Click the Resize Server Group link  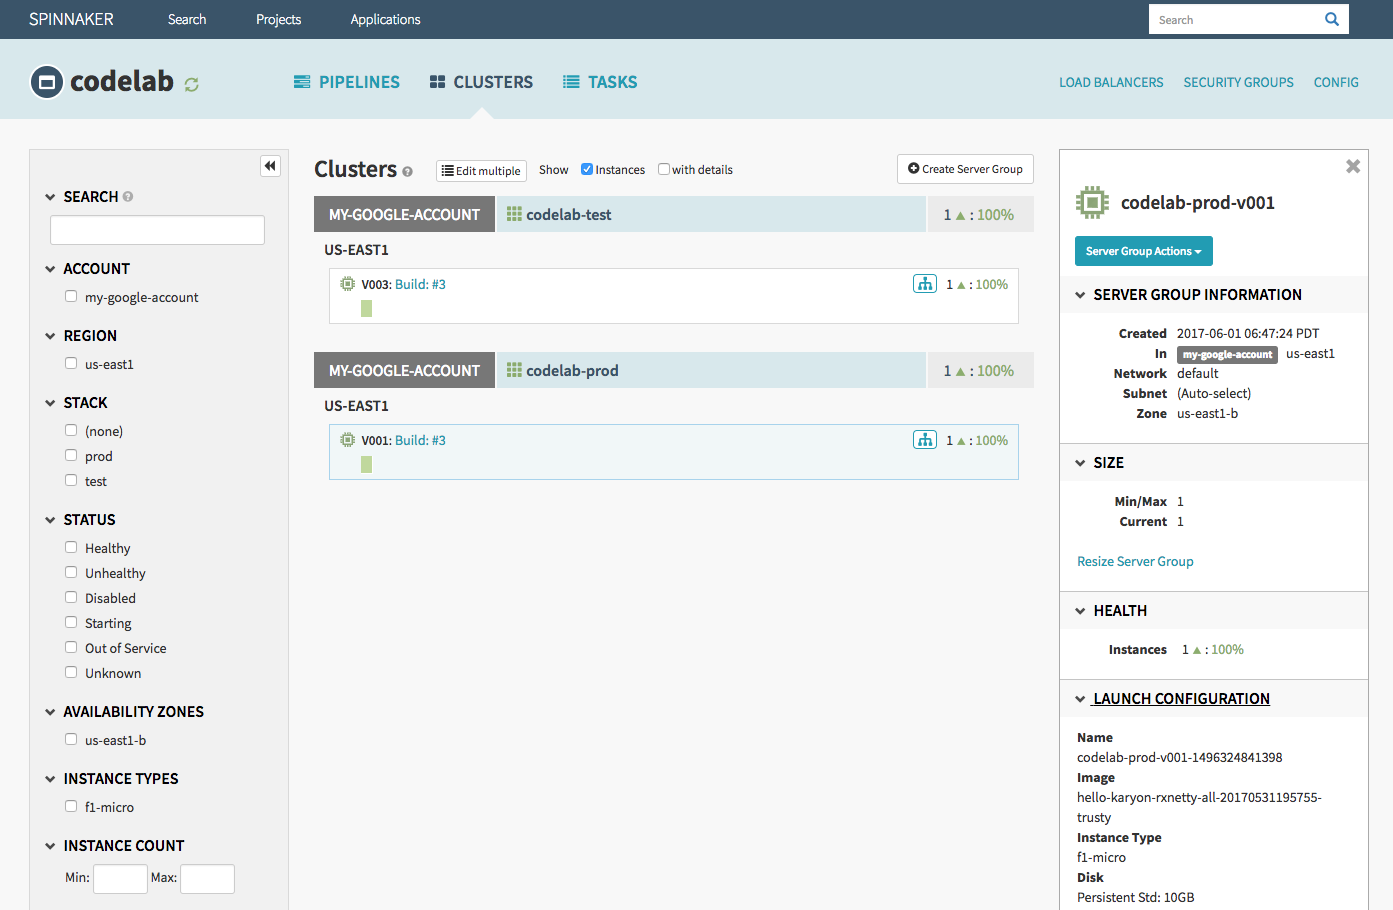point(1135,561)
